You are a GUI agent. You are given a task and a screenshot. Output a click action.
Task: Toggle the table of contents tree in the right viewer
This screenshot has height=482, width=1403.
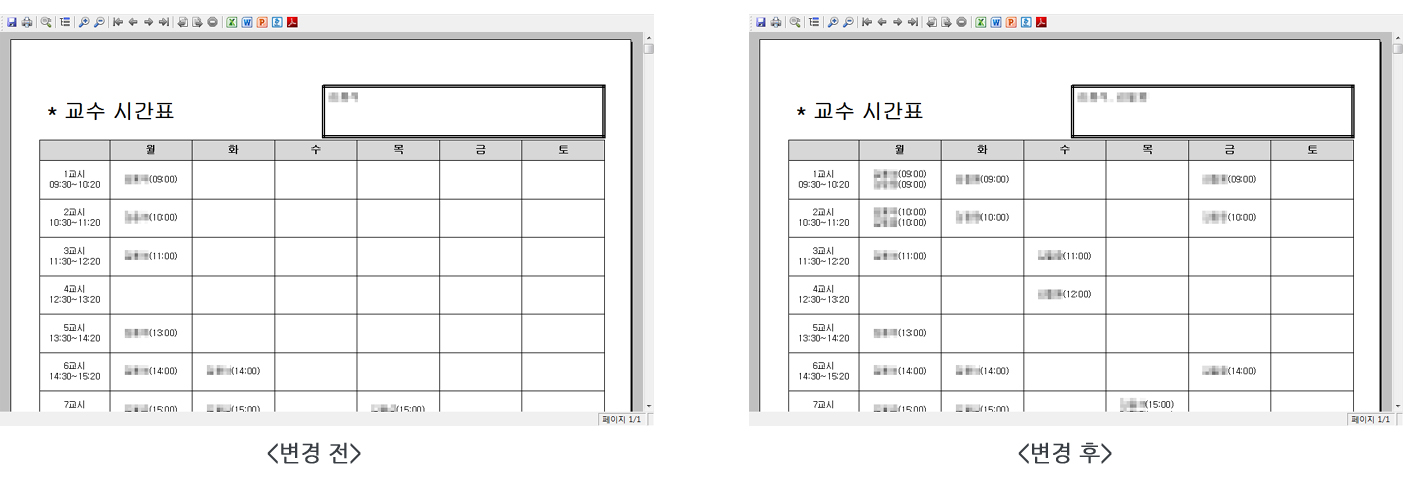click(814, 22)
